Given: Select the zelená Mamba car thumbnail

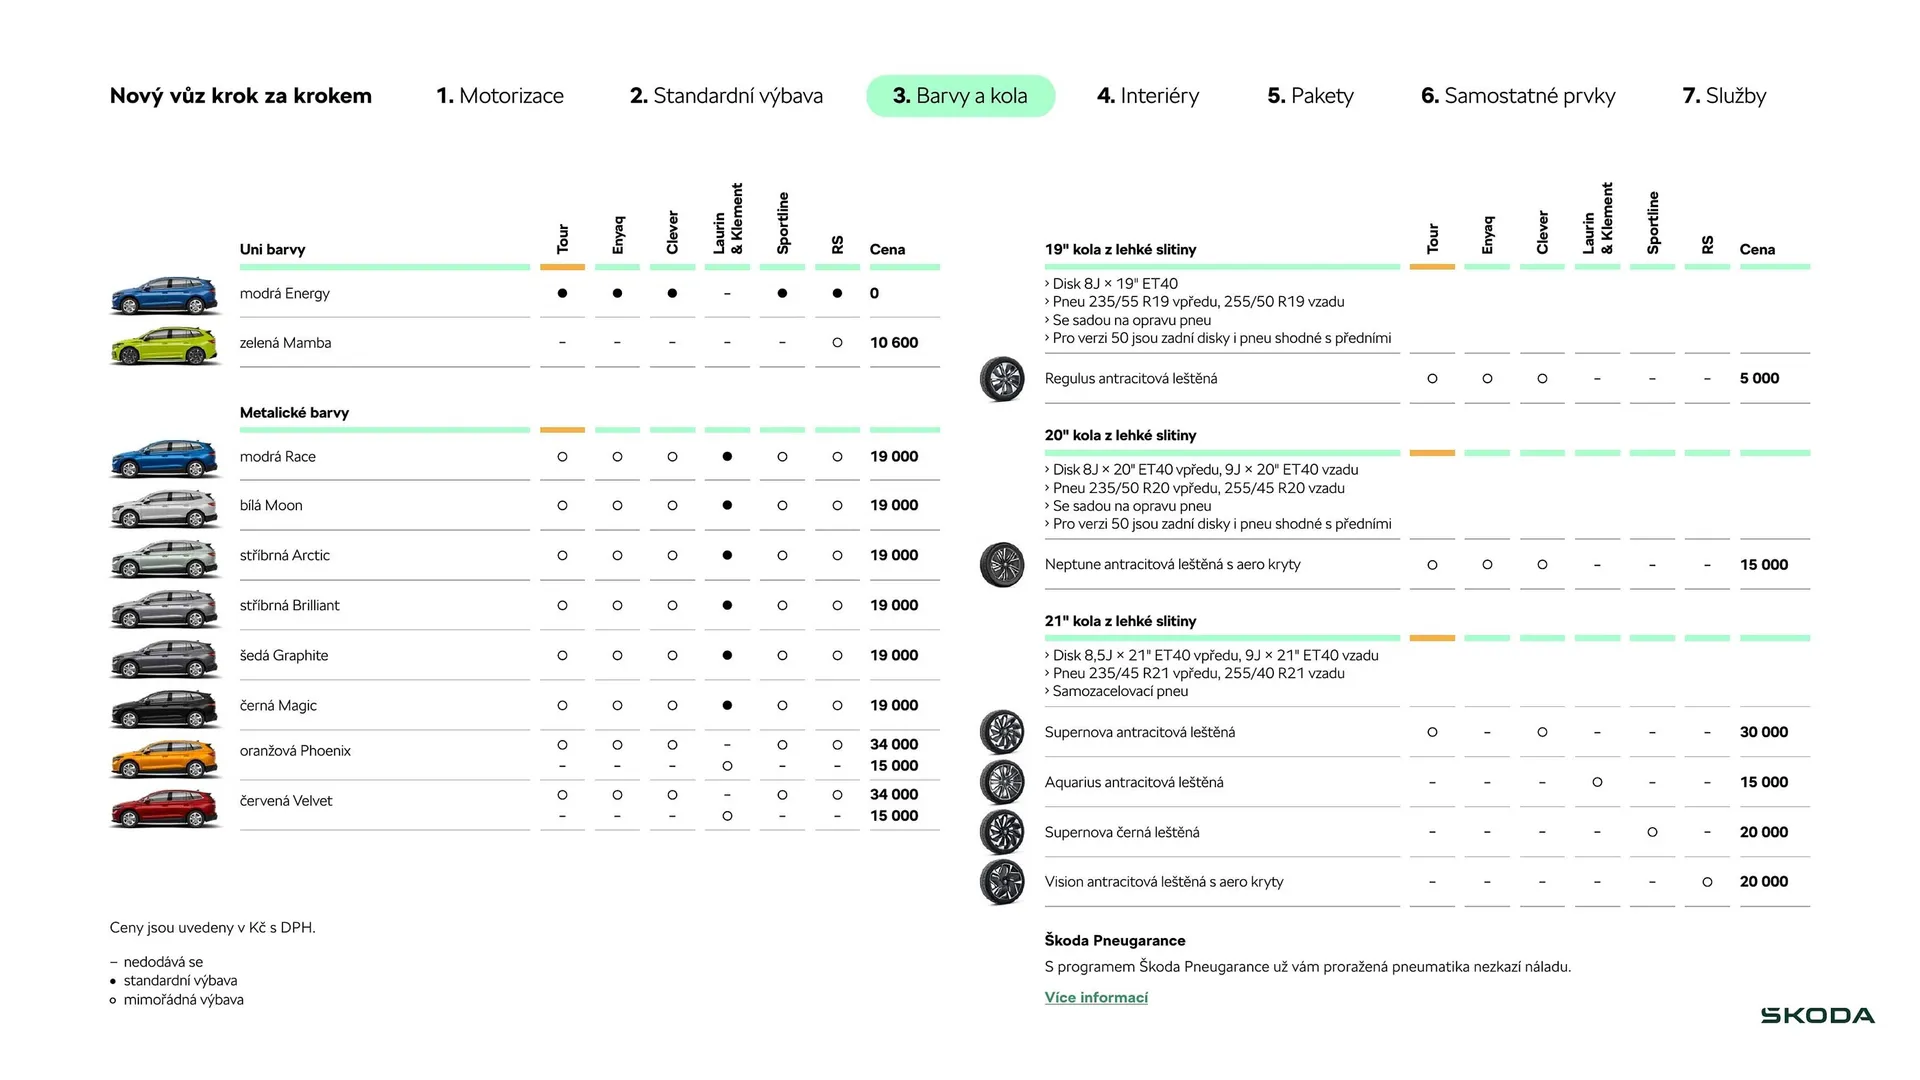Looking at the screenshot, I should pyautogui.click(x=165, y=345).
